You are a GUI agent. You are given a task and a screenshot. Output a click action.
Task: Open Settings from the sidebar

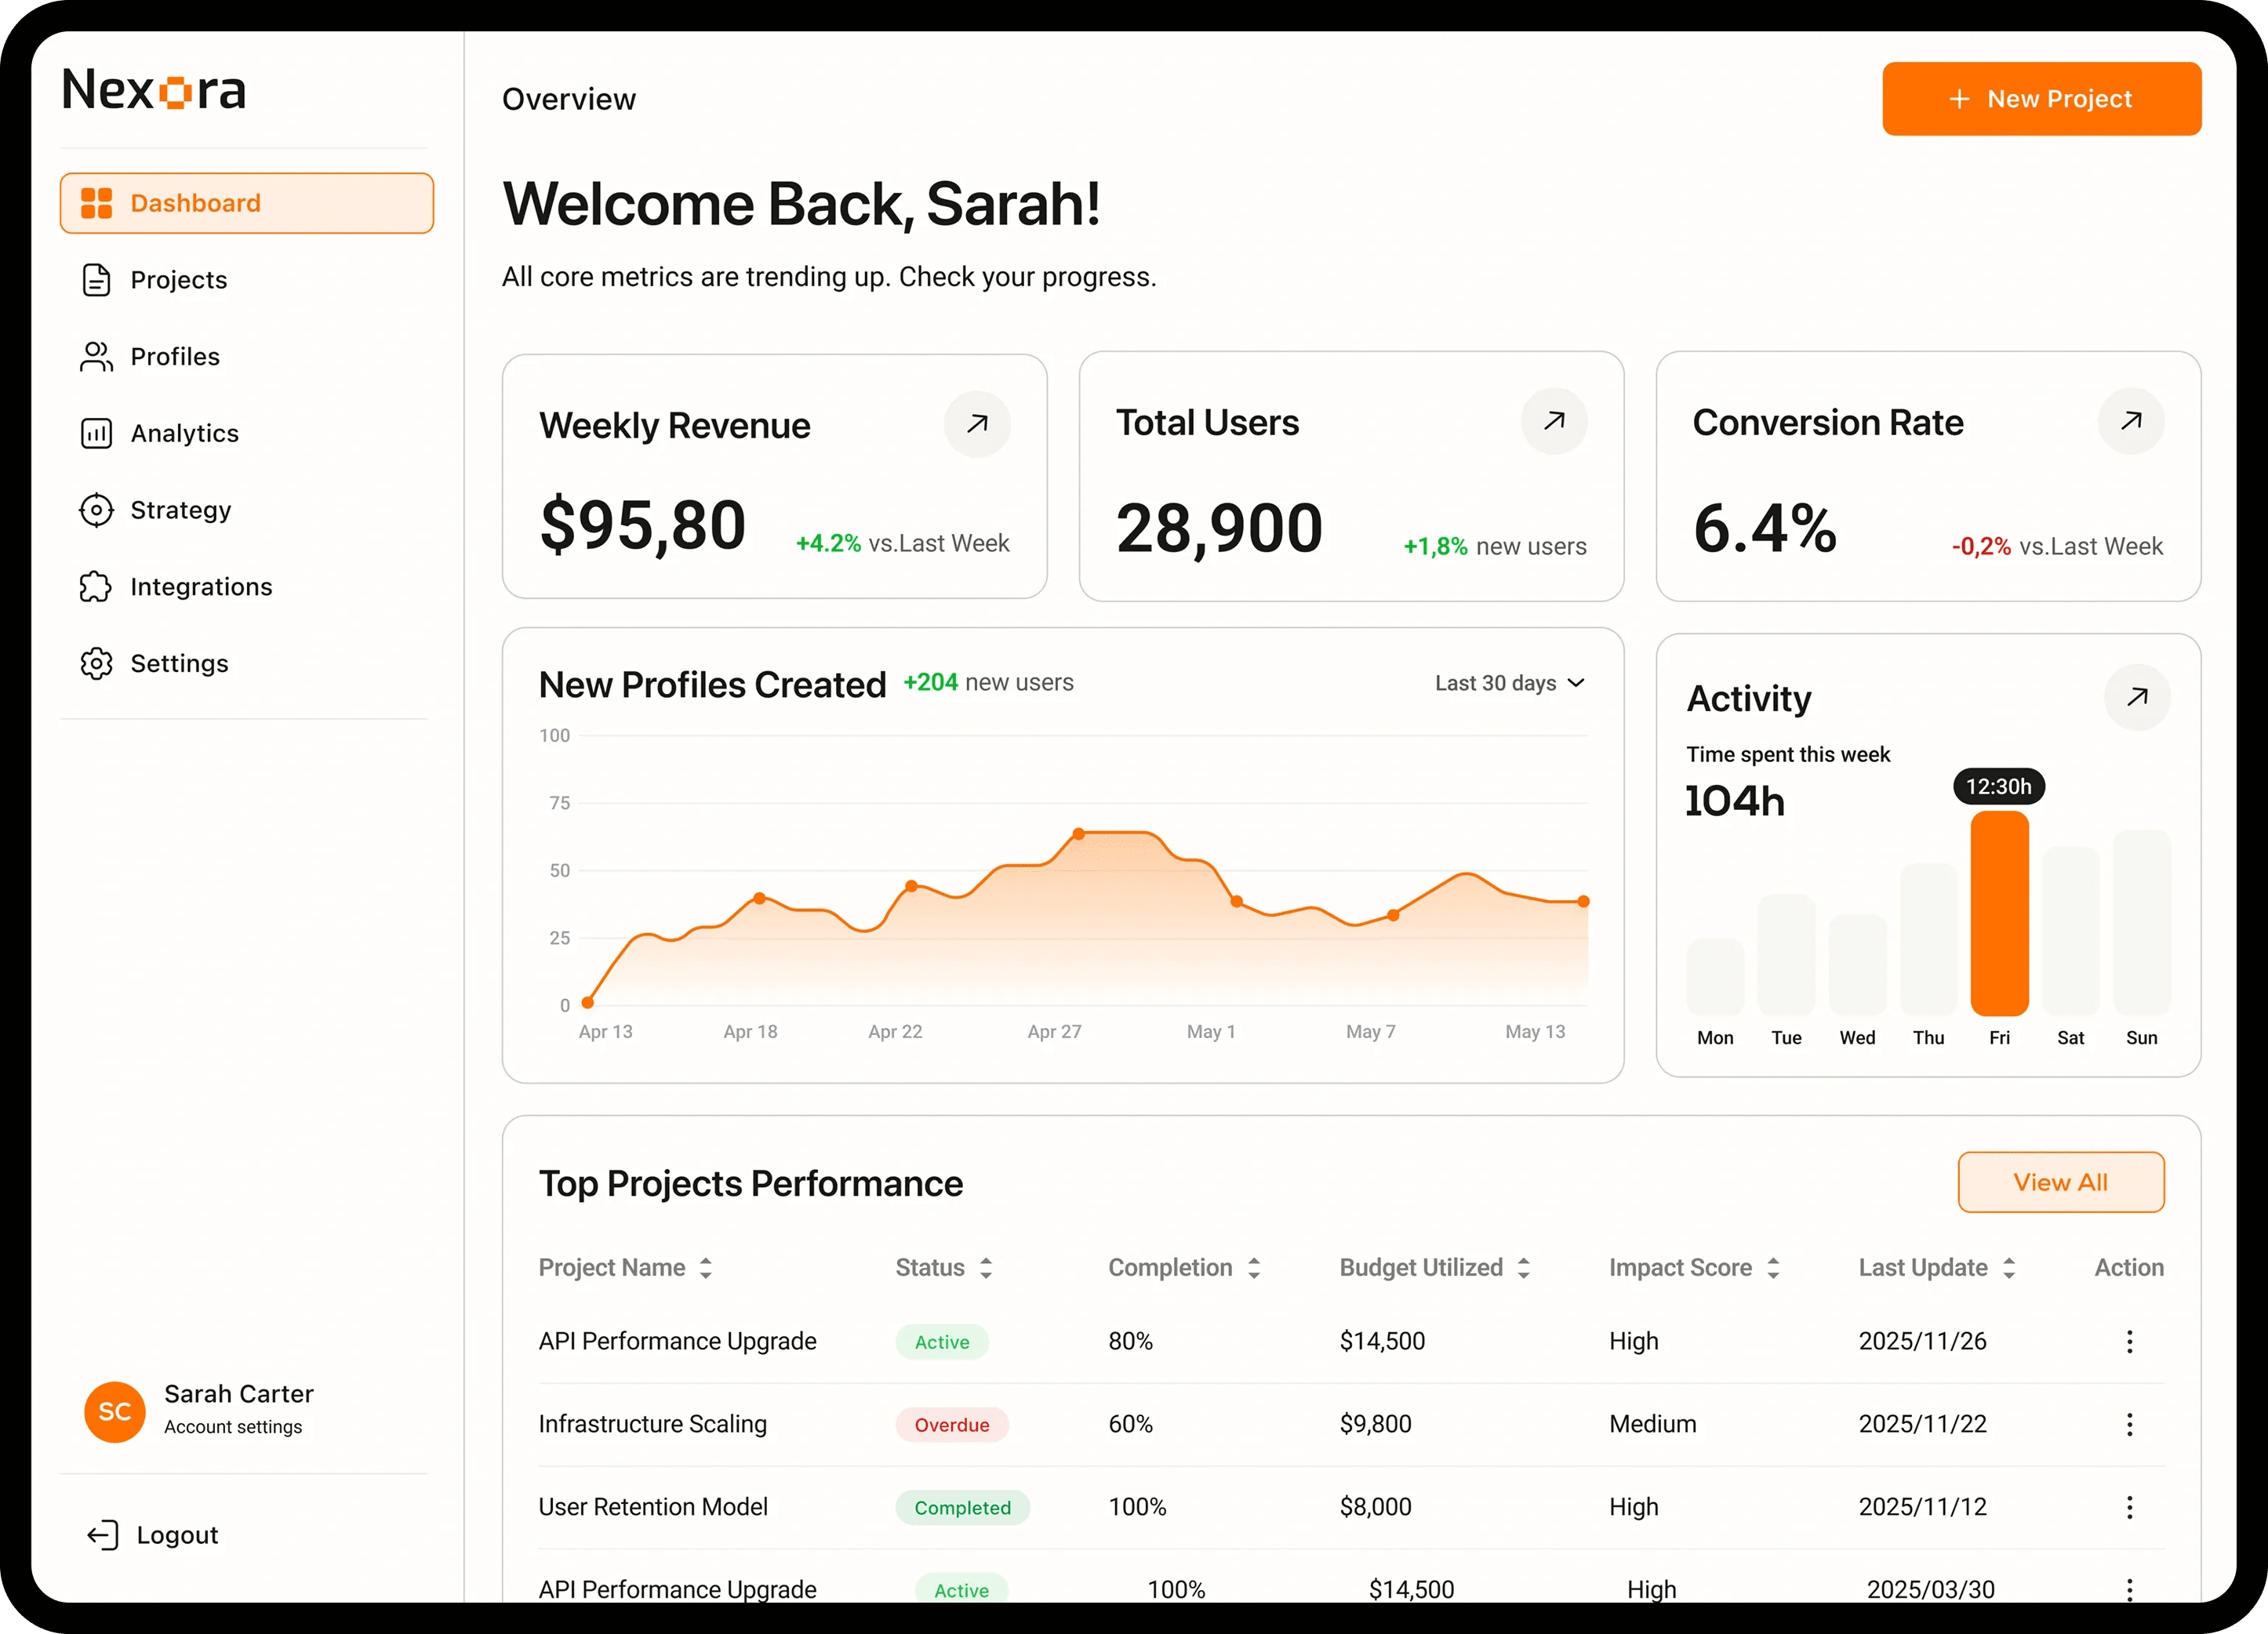pyautogui.click(x=179, y=664)
